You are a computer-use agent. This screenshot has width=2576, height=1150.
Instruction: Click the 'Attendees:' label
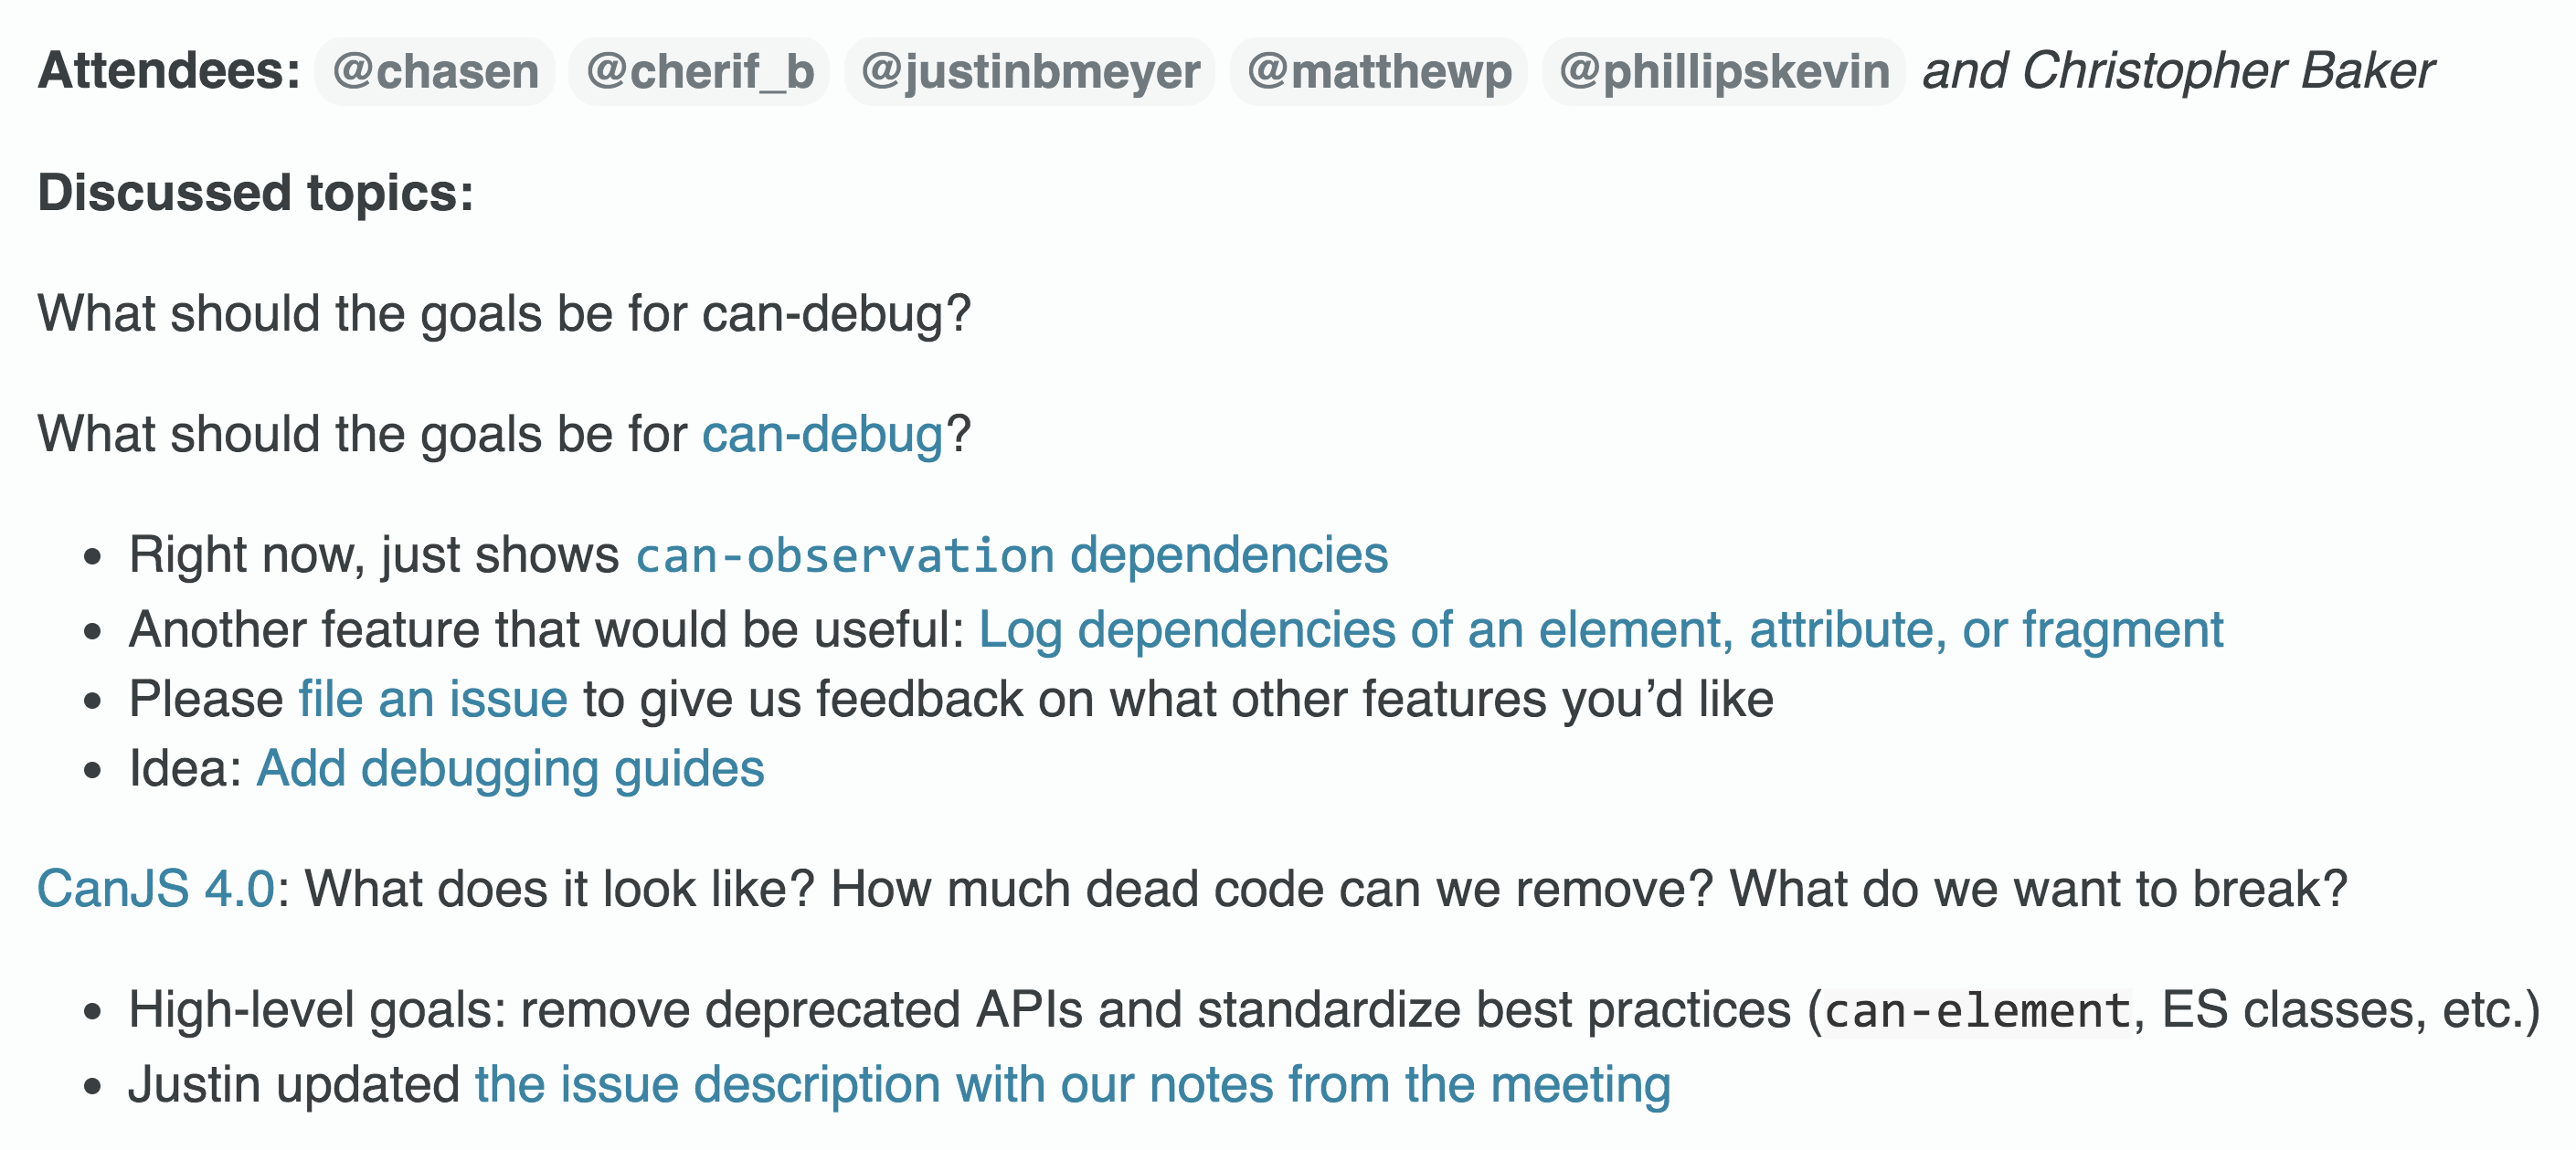tap(169, 71)
